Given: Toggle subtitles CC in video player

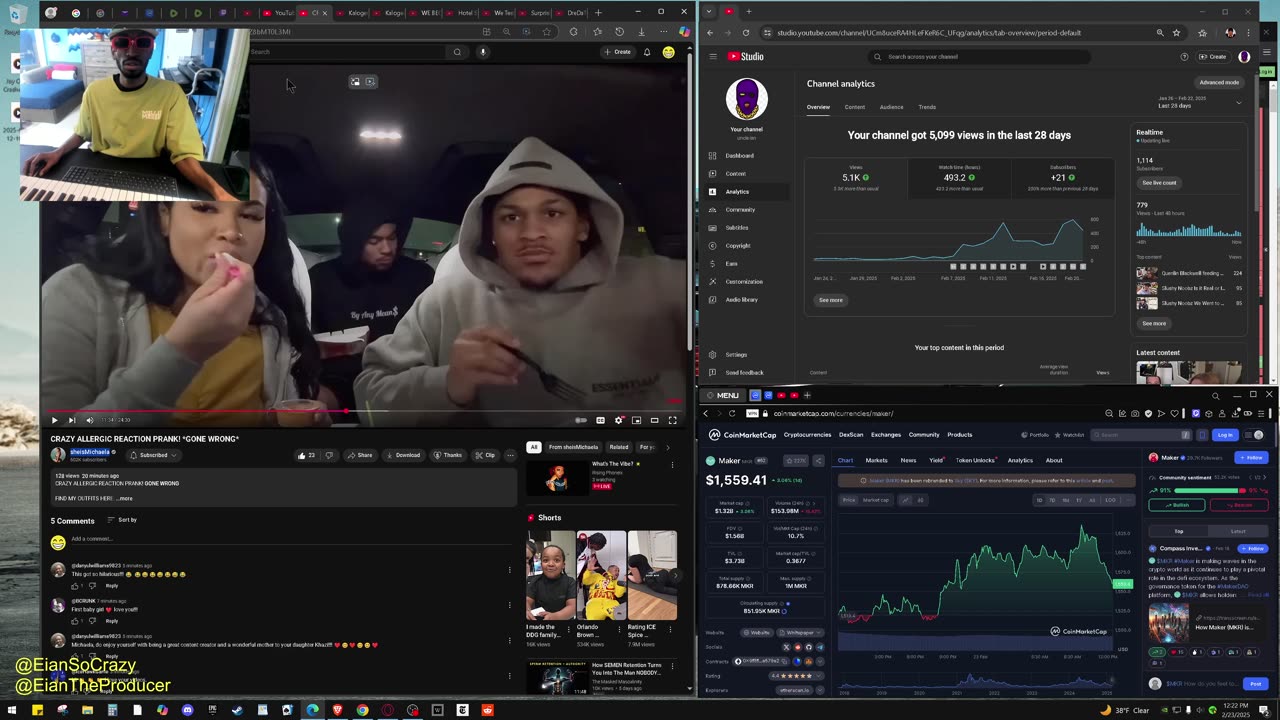Looking at the screenshot, I should (x=600, y=420).
